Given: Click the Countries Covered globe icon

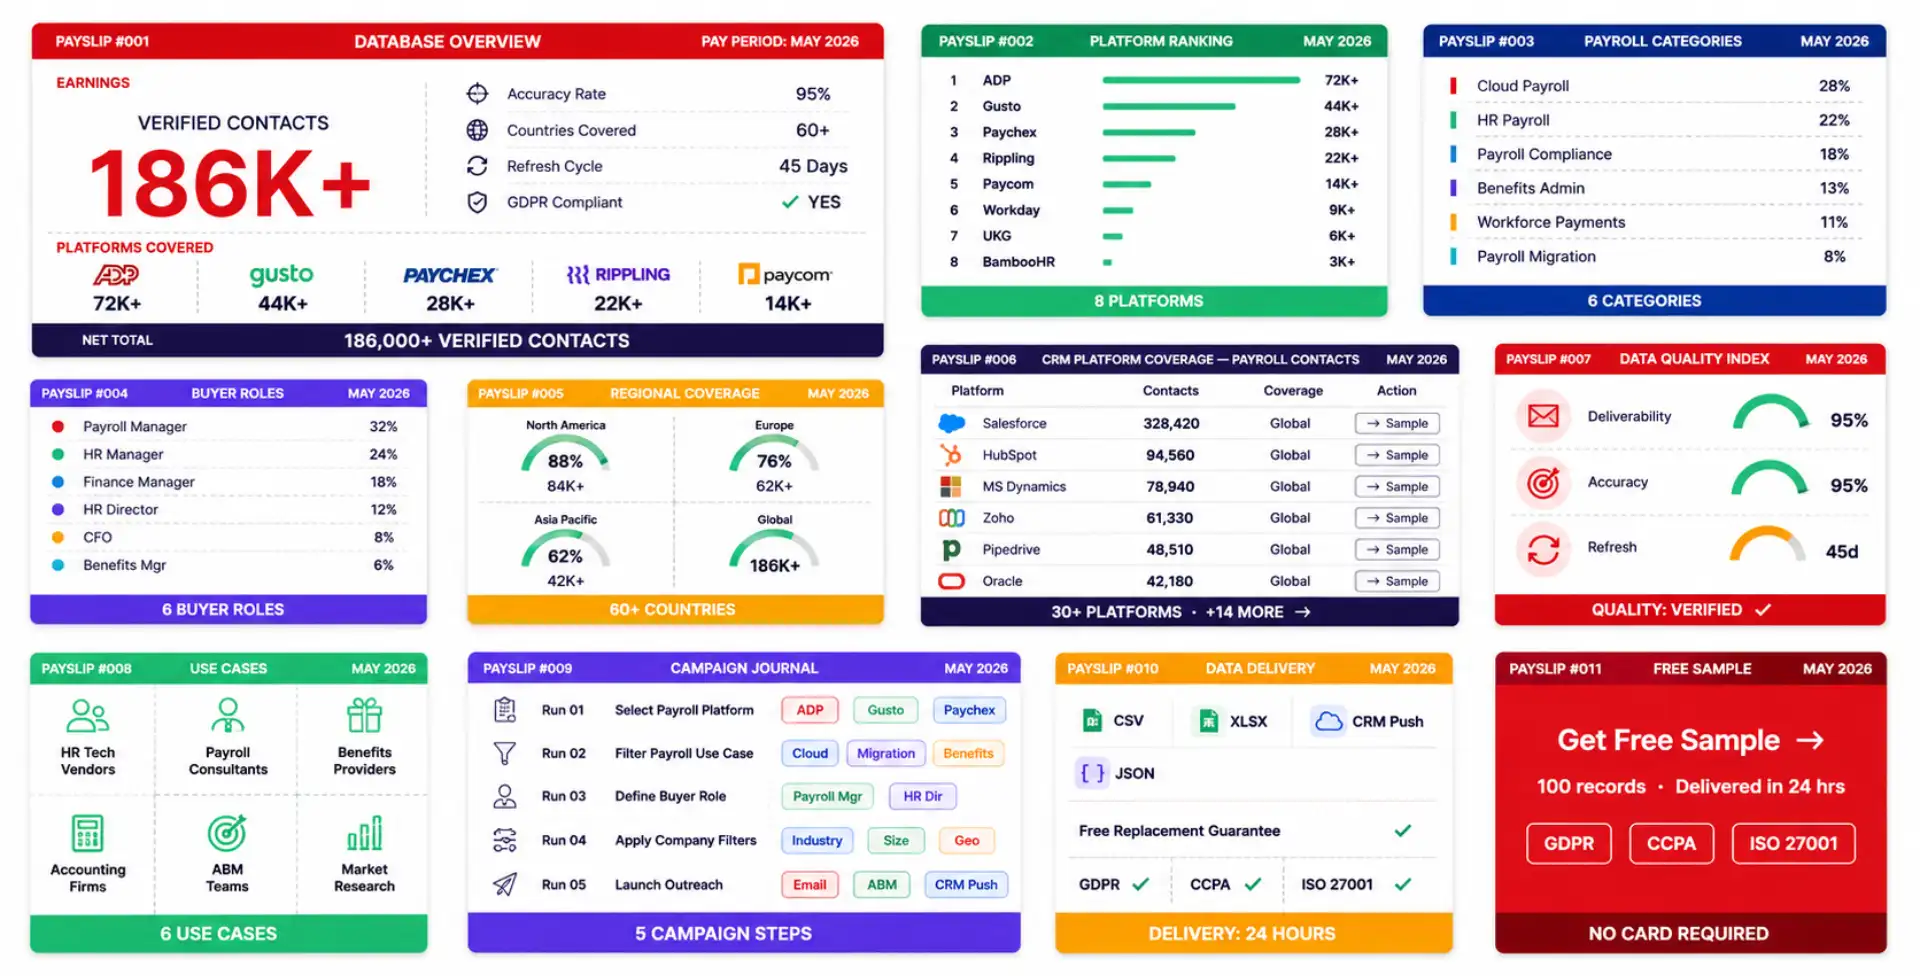Looking at the screenshot, I should tap(477, 130).
